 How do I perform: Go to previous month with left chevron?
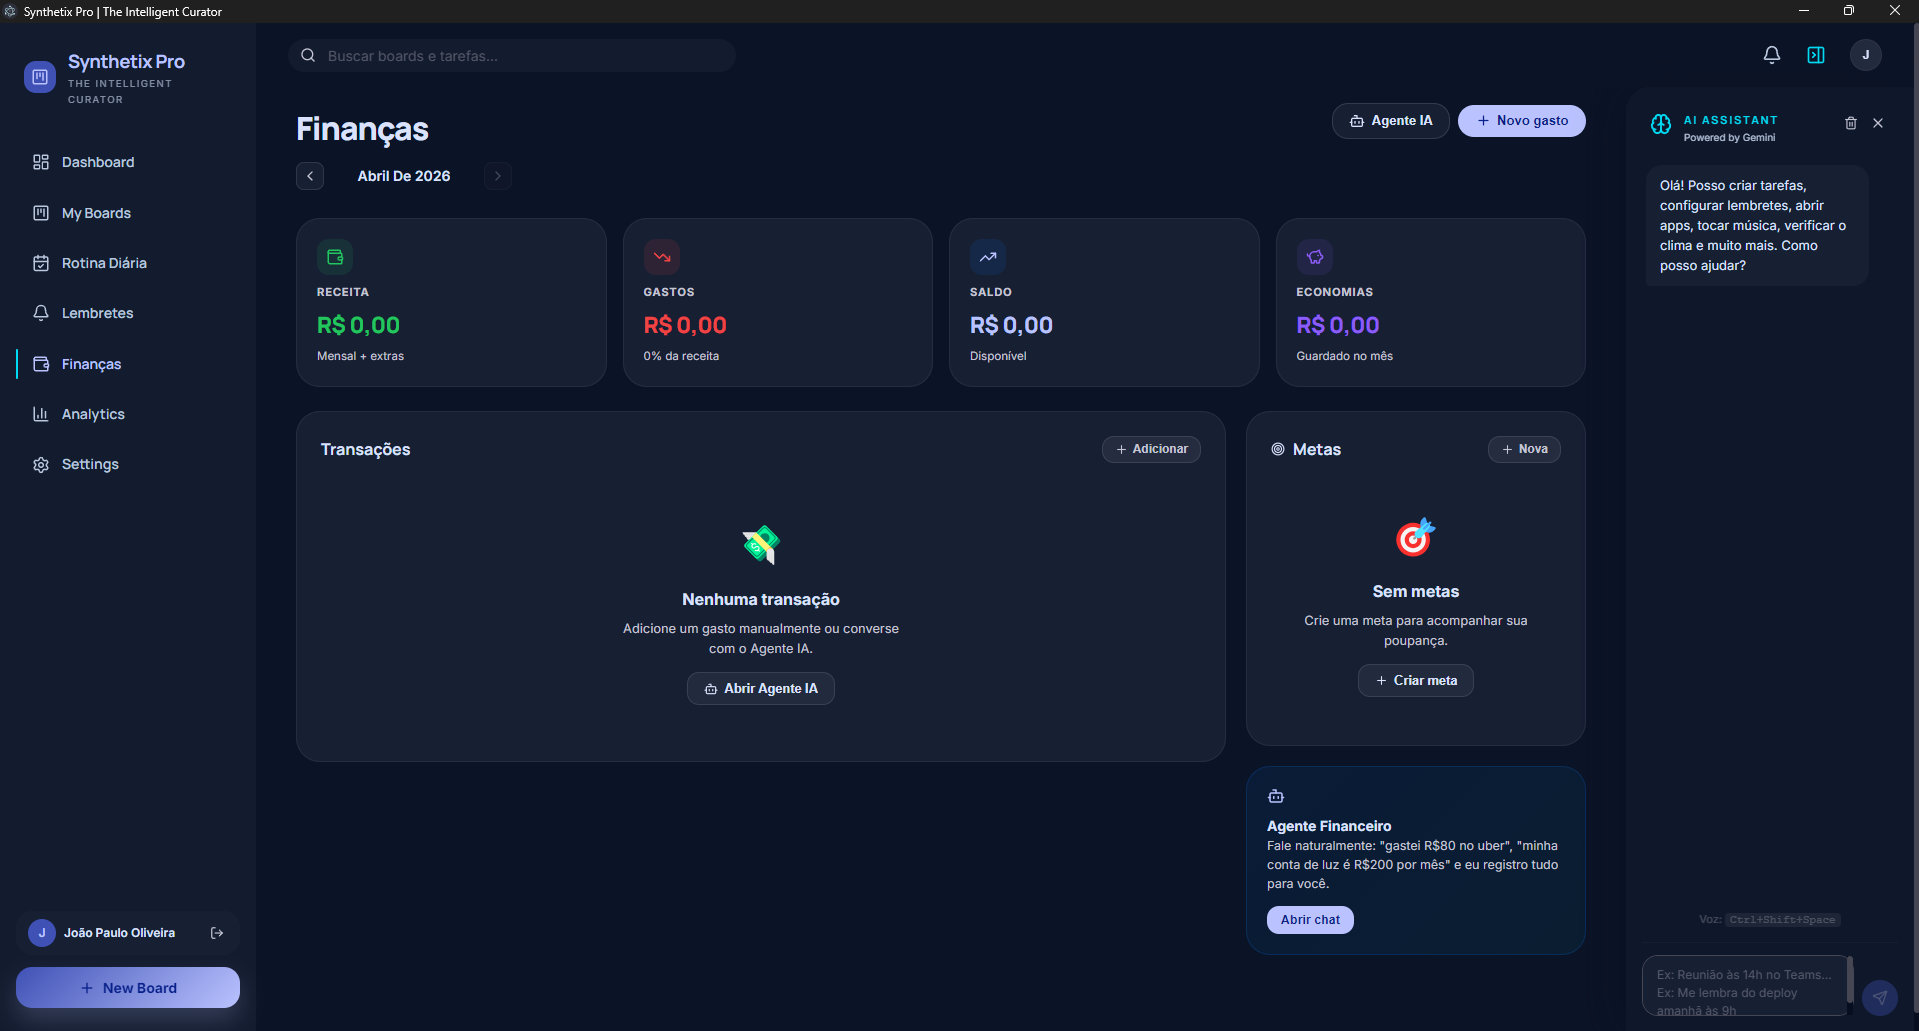[310, 176]
